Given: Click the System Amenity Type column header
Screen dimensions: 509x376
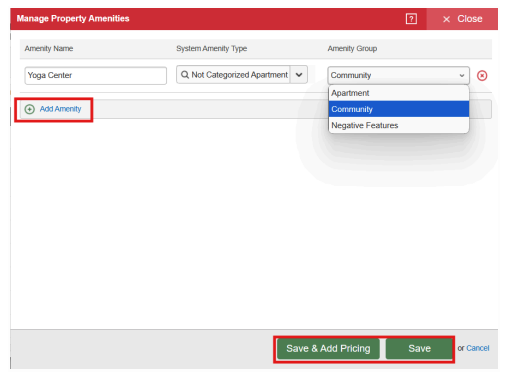Looking at the screenshot, I should click(212, 49).
